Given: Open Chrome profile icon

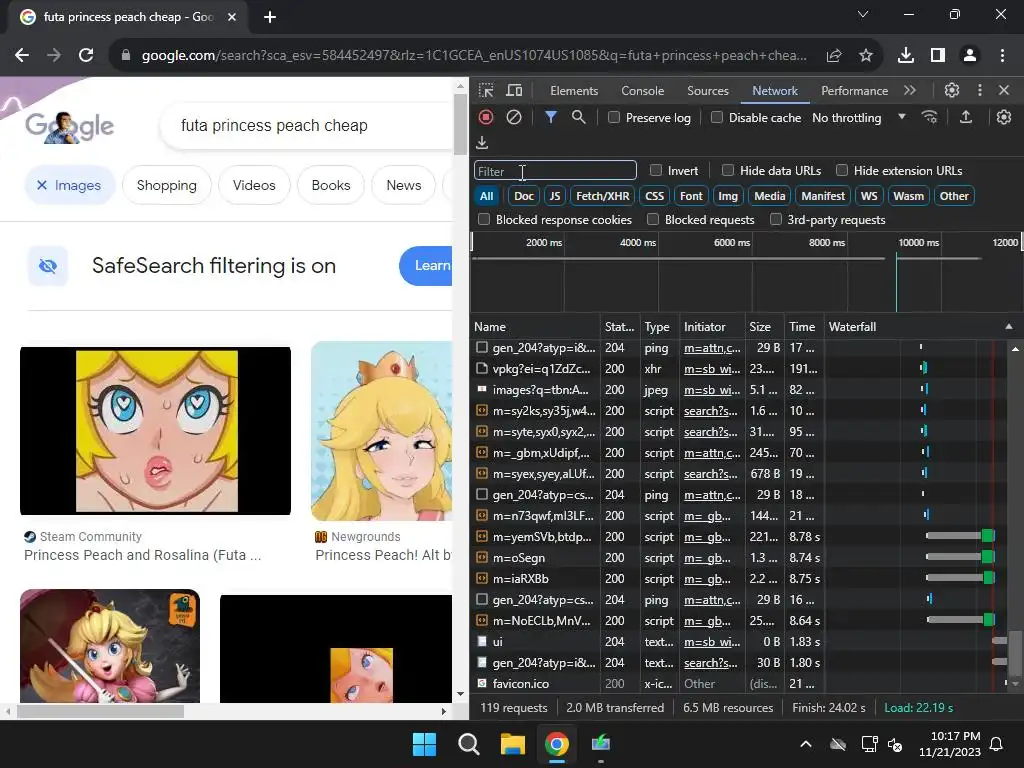Looking at the screenshot, I should [970, 56].
